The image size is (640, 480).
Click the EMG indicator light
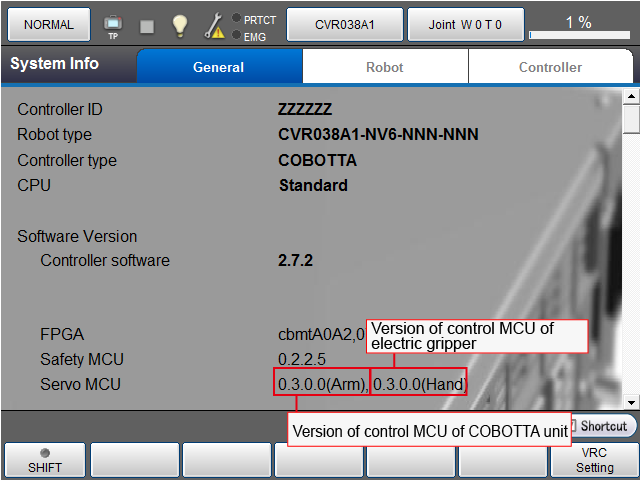coord(236,35)
